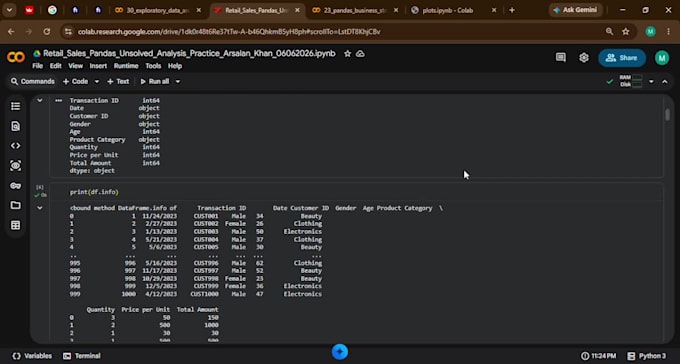This screenshot has width=680, height=364.
Task: Click the cell run status checkmark
Action: click(x=37, y=196)
